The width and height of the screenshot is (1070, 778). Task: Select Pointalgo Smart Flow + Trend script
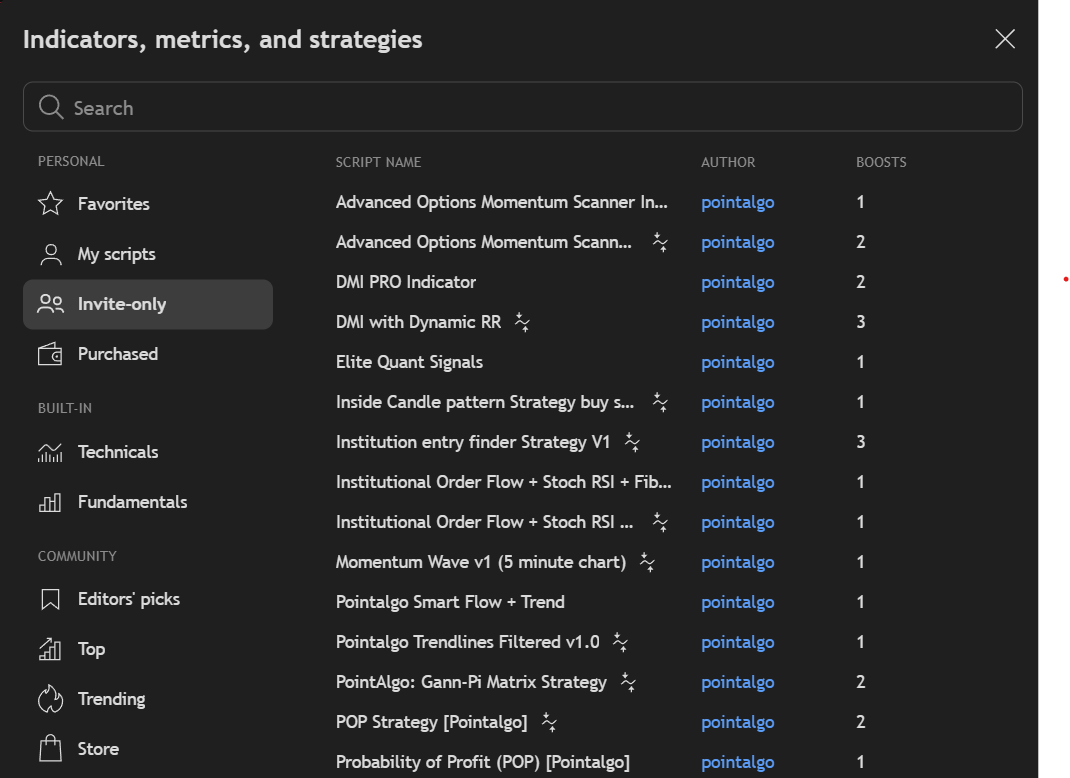coord(450,602)
